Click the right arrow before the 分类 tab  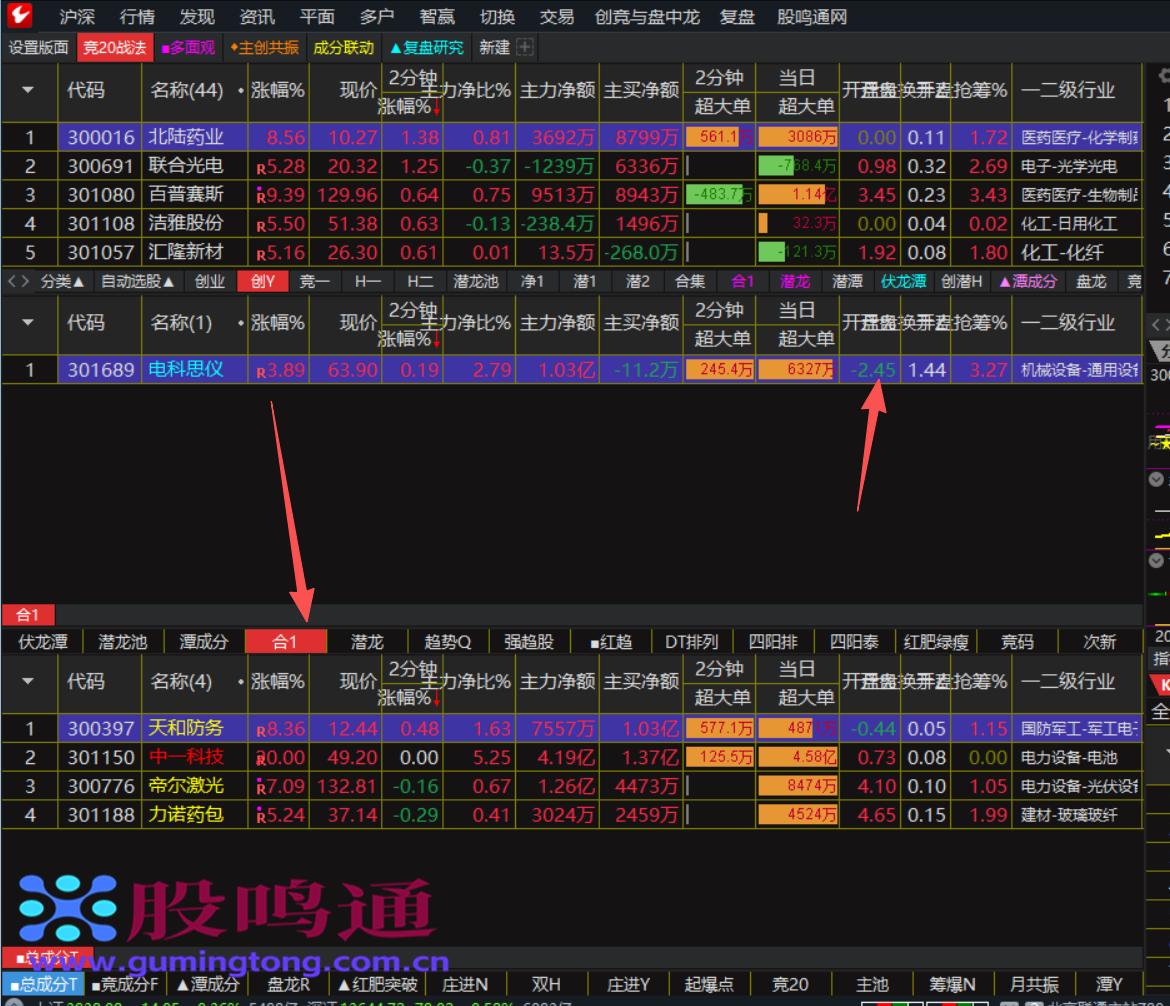point(25,281)
